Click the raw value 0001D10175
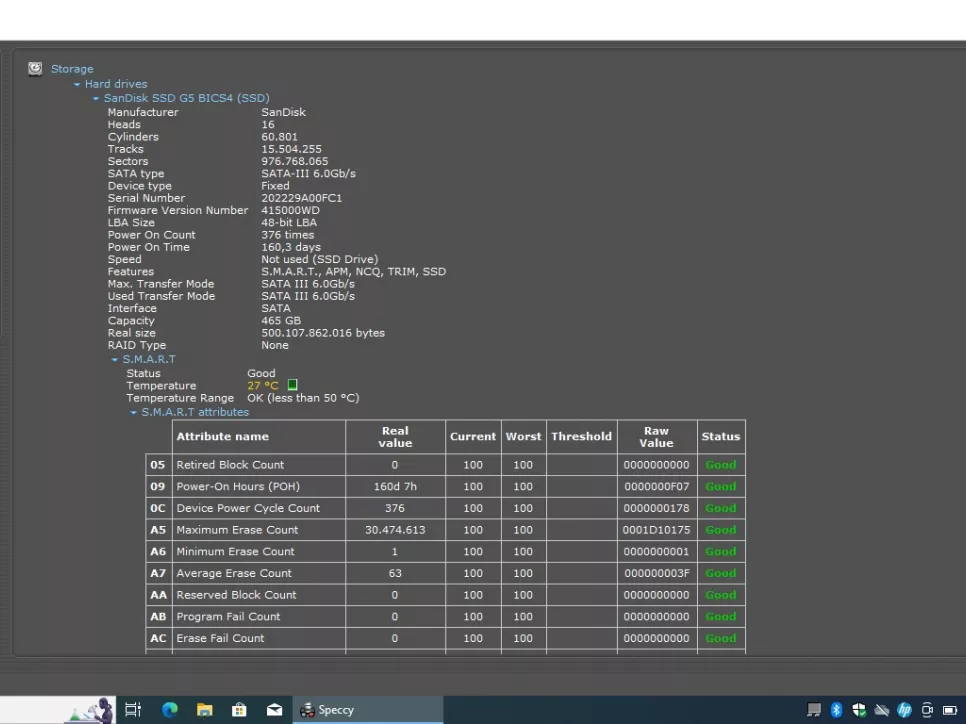 657,529
